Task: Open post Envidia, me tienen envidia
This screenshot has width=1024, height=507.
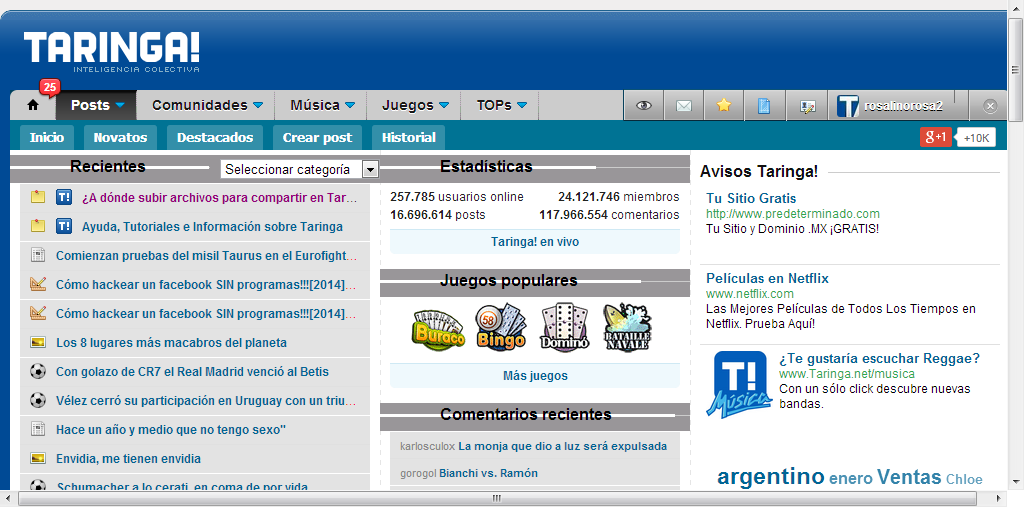Action: (128, 459)
